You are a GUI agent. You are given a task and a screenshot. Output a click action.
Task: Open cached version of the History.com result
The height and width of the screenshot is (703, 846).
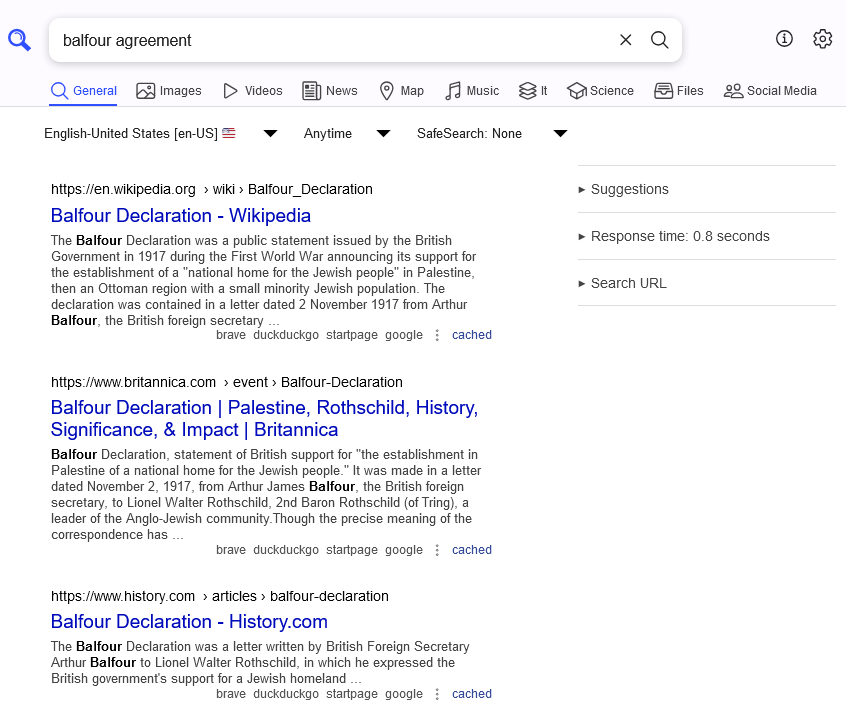click(x=472, y=694)
